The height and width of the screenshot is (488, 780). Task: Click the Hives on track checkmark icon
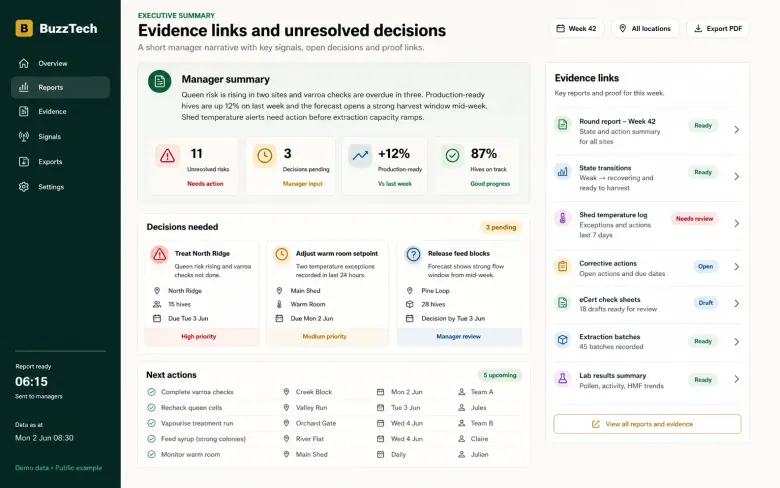[452, 156]
